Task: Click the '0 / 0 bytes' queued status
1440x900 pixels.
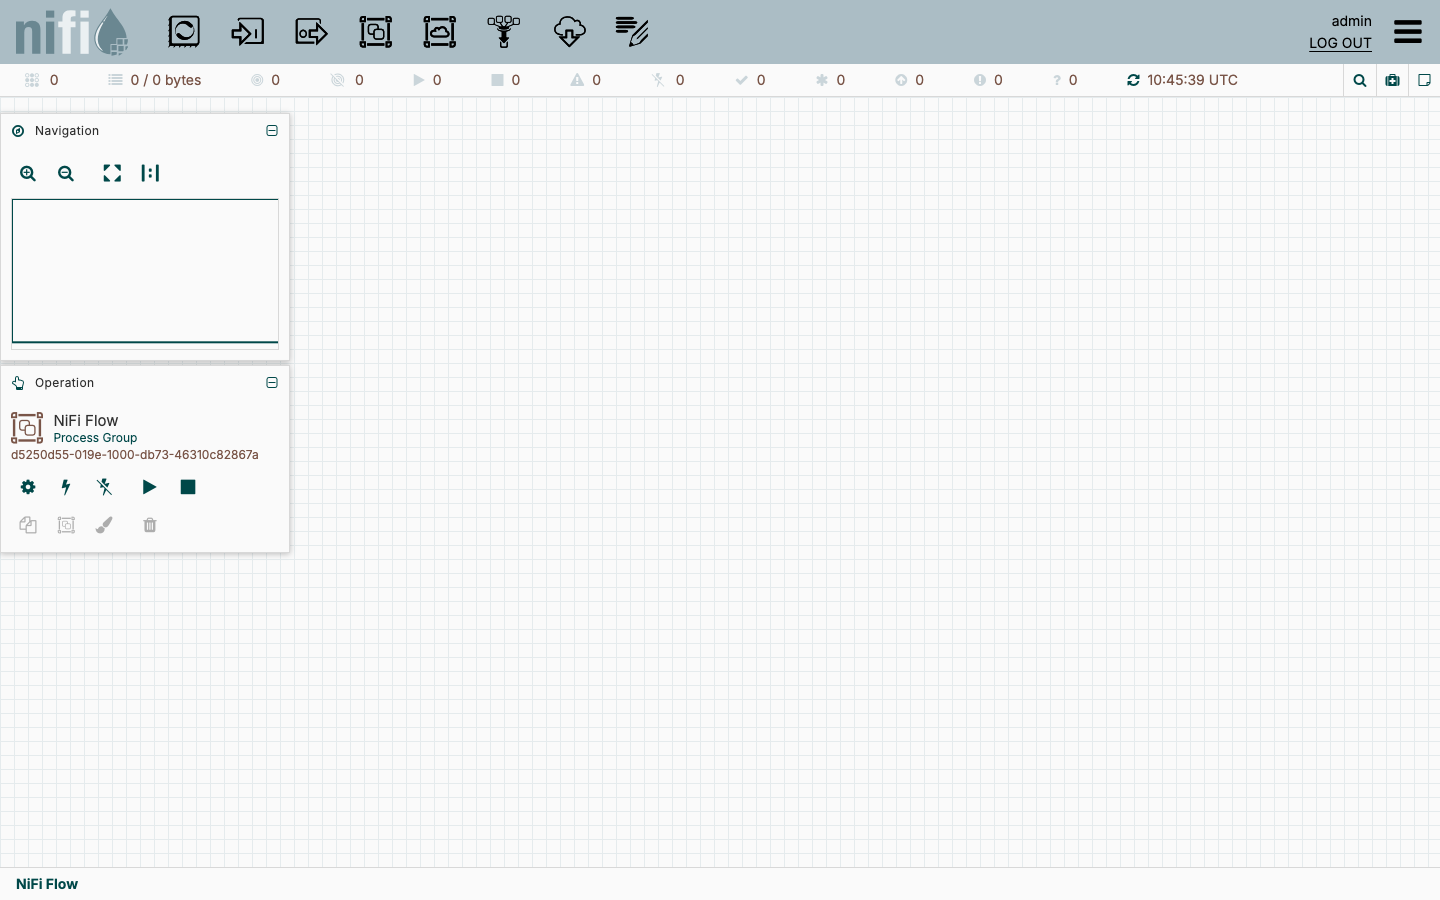Action: pyautogui.click(x=156, y=80)
